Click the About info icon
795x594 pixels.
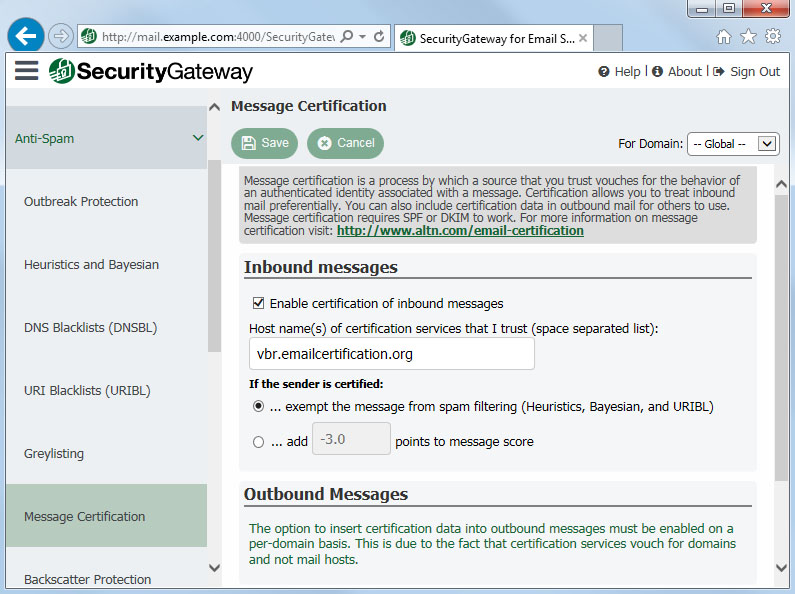coord(658,72)
